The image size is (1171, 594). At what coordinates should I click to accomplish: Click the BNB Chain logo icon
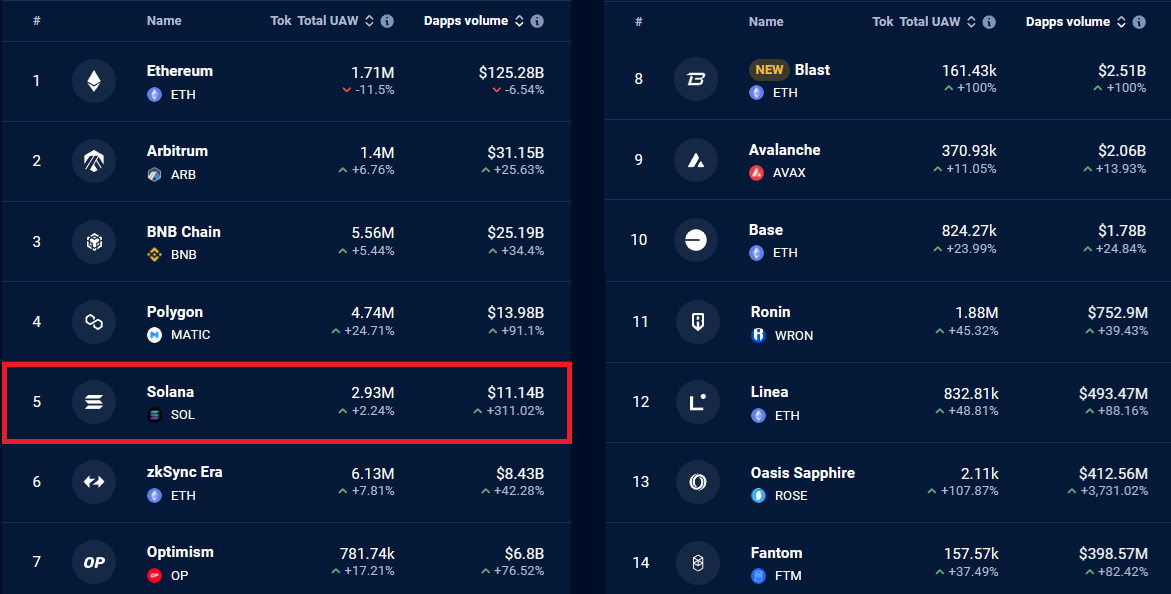pyautogui.click(x=94, y=241)
